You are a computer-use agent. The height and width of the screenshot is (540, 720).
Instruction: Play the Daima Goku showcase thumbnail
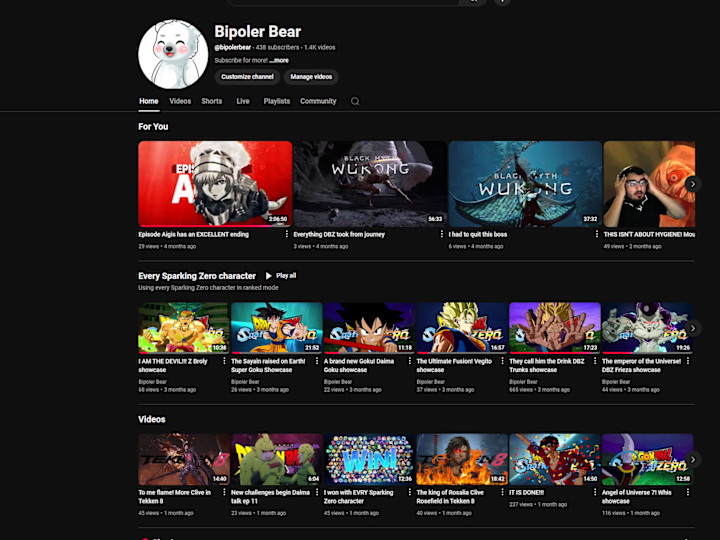(369, 328)
